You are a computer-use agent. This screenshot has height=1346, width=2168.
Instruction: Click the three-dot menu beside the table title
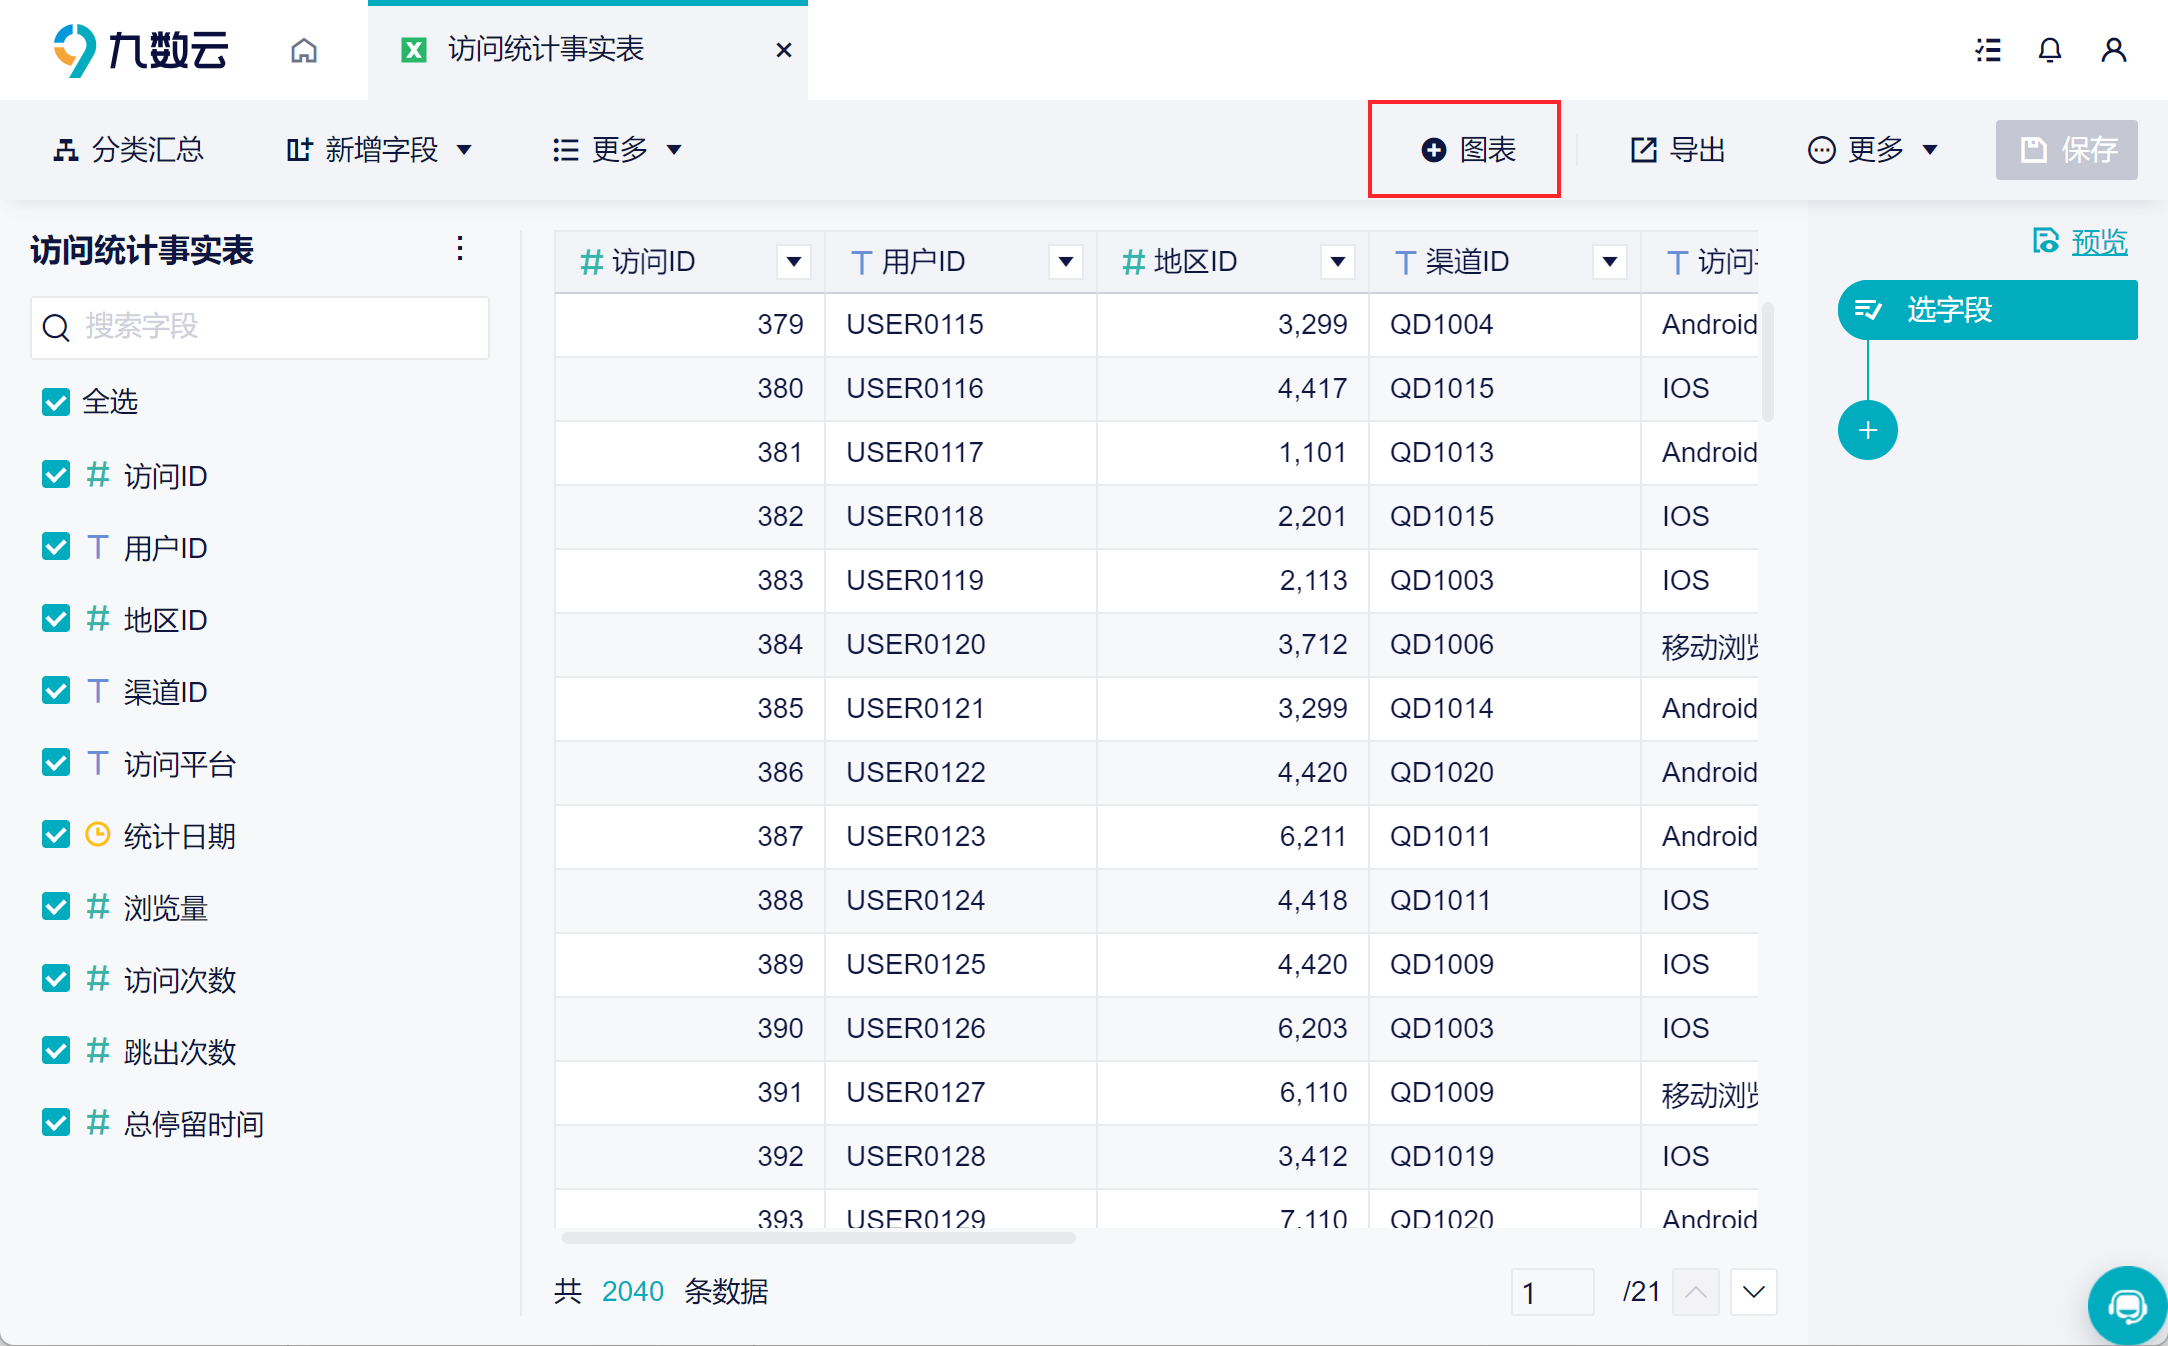pos(460,248)
